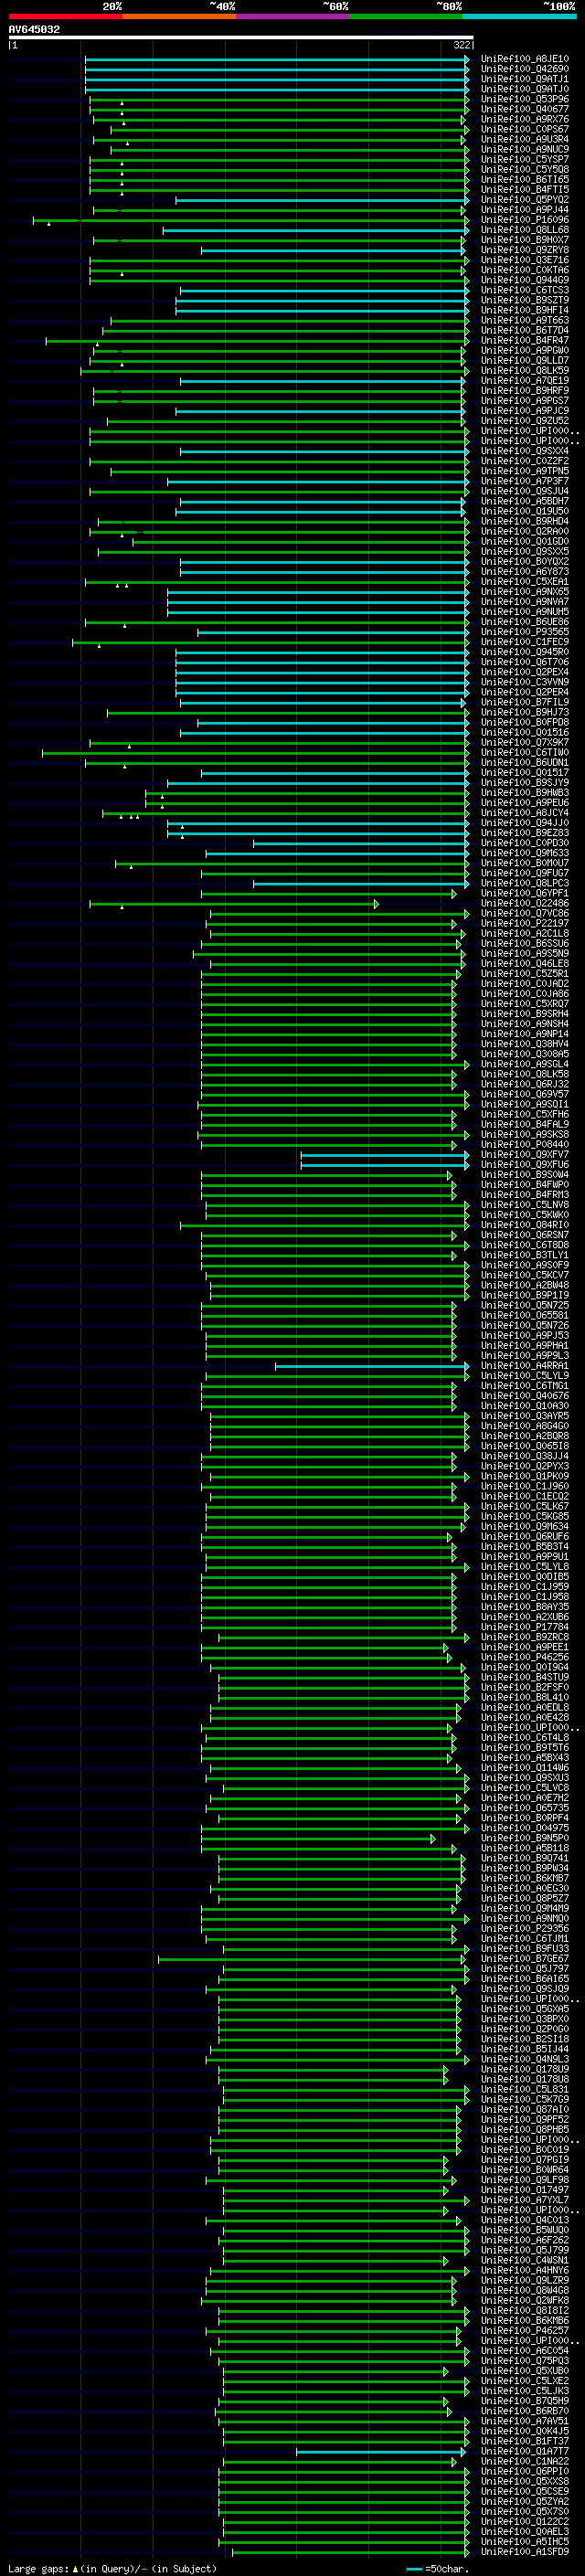Select hit UniRef100_Q8LK59

(525, 370)
